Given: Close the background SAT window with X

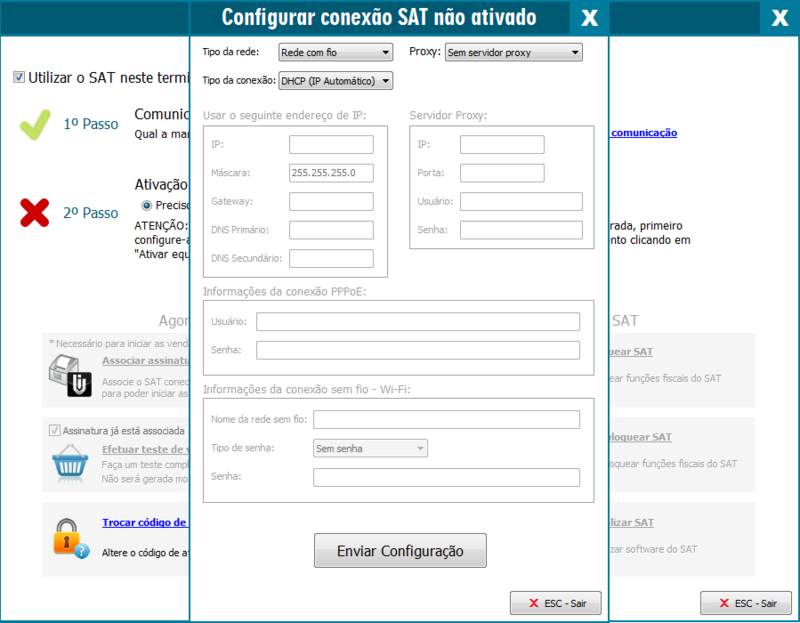Looking at the screenshot, I should tap(779, 18).
